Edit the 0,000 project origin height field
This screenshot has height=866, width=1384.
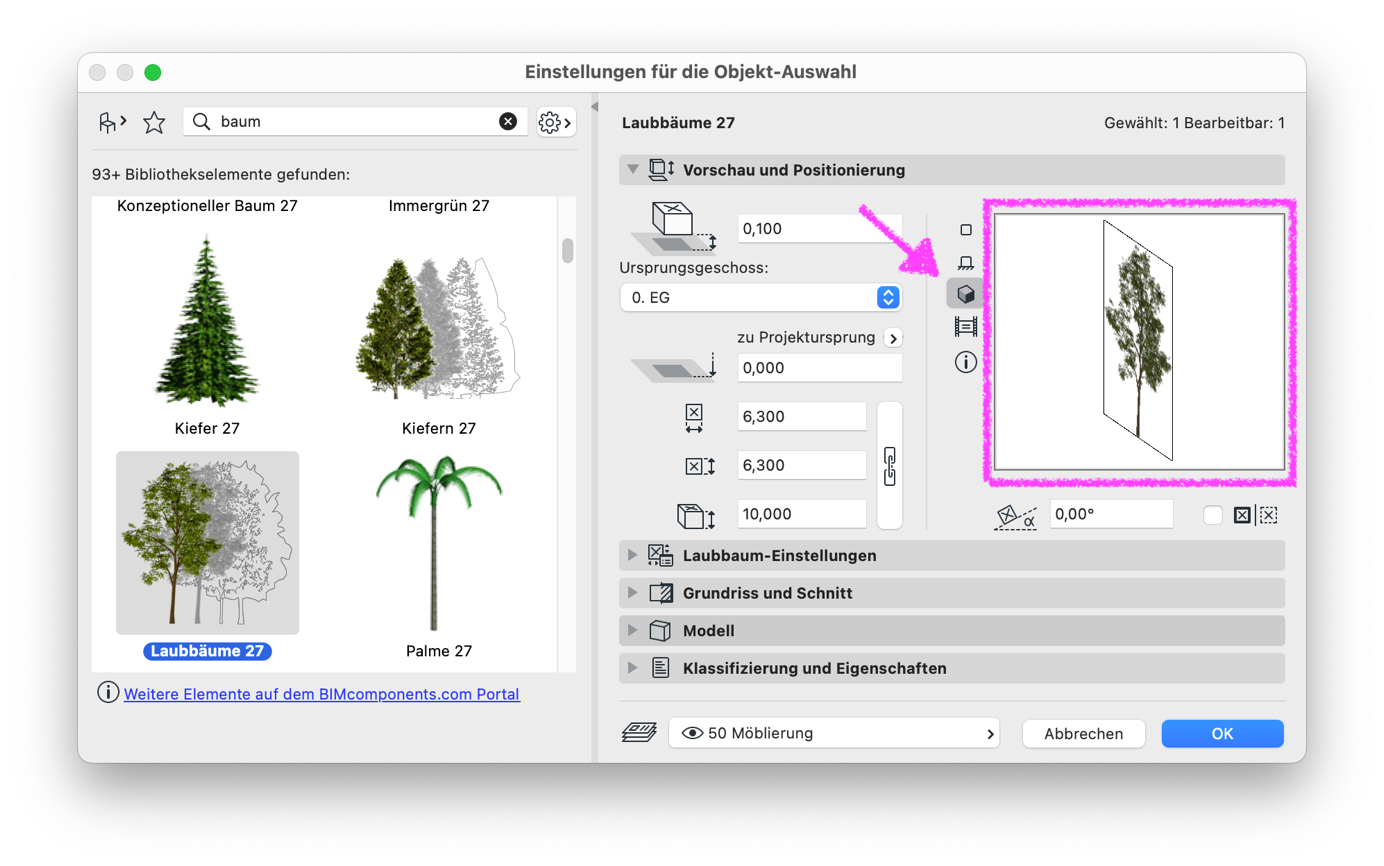820,368
